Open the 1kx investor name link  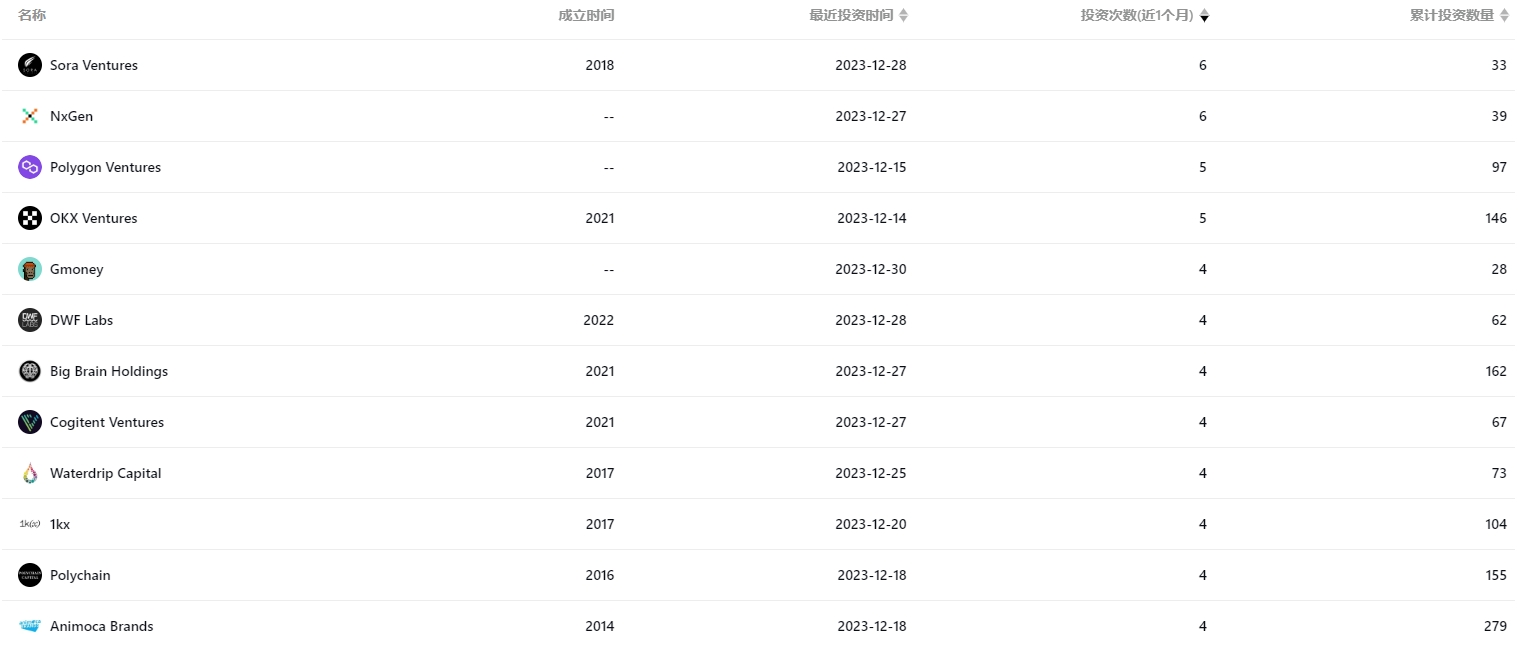(x=60, y=524)
